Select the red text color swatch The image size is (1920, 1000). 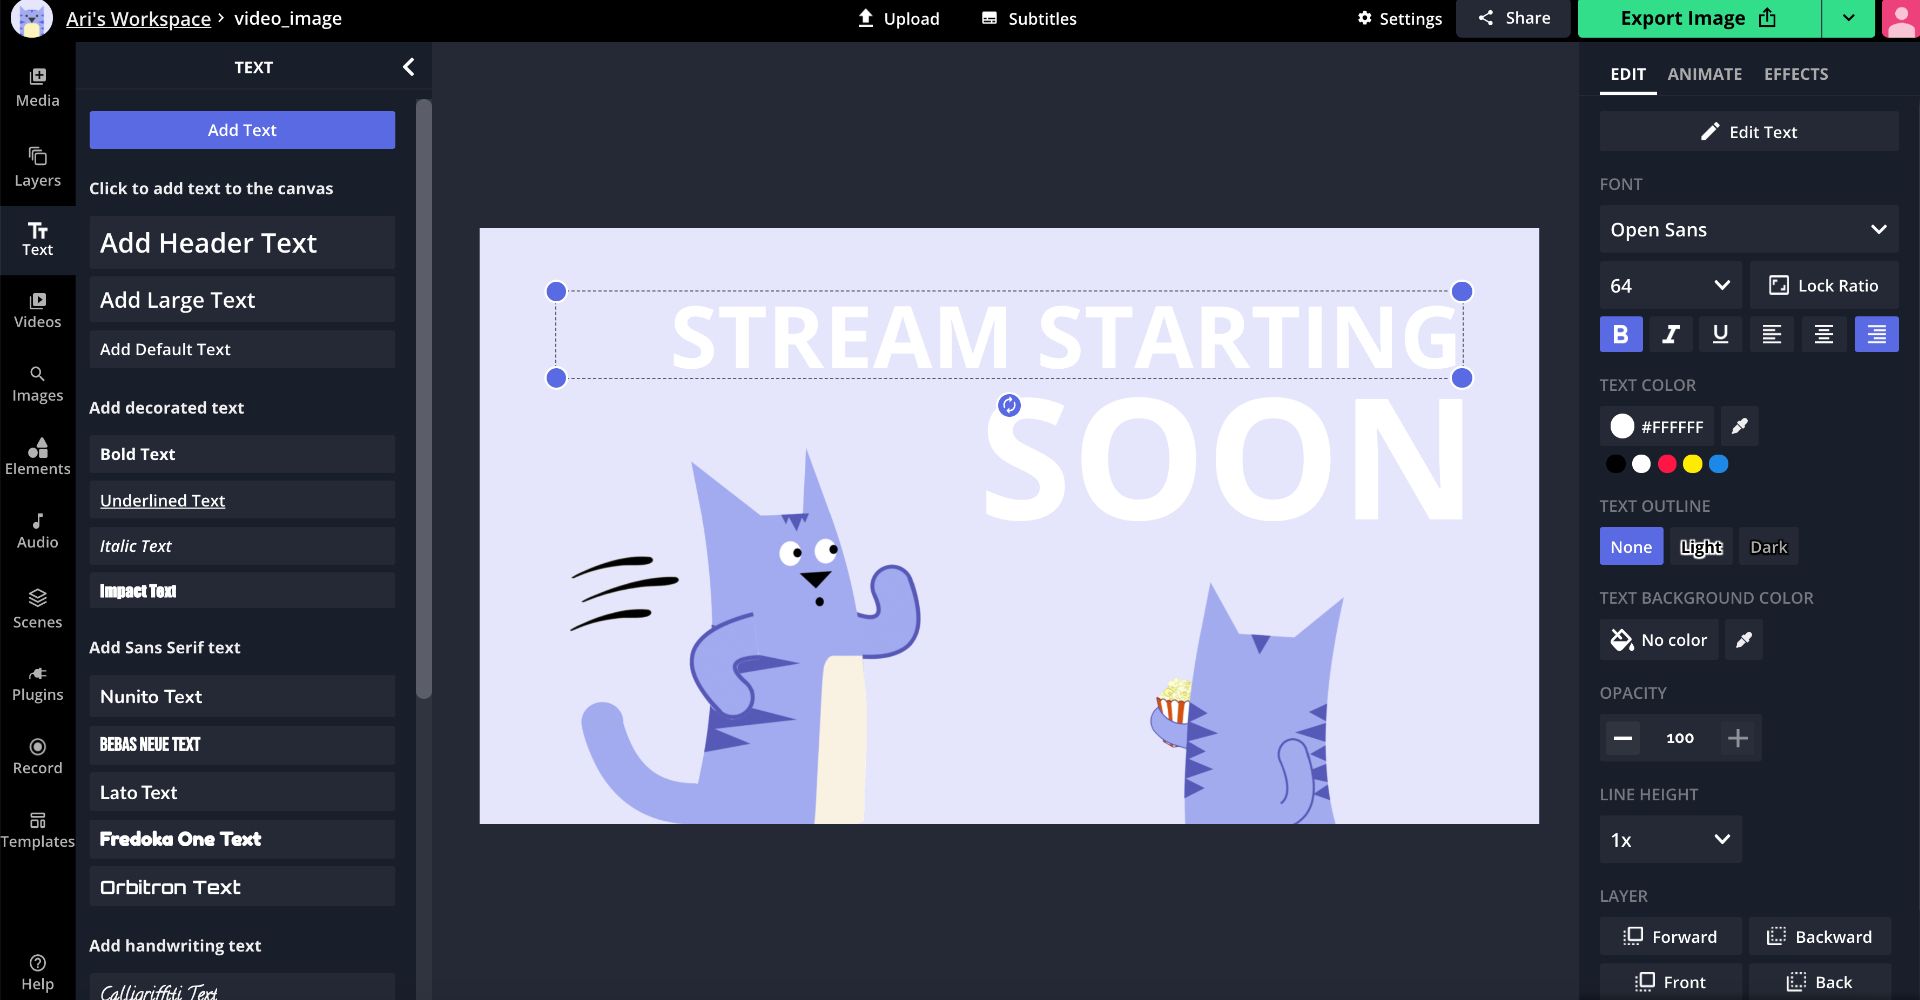pyautogui.click(x=1667, y=464)
